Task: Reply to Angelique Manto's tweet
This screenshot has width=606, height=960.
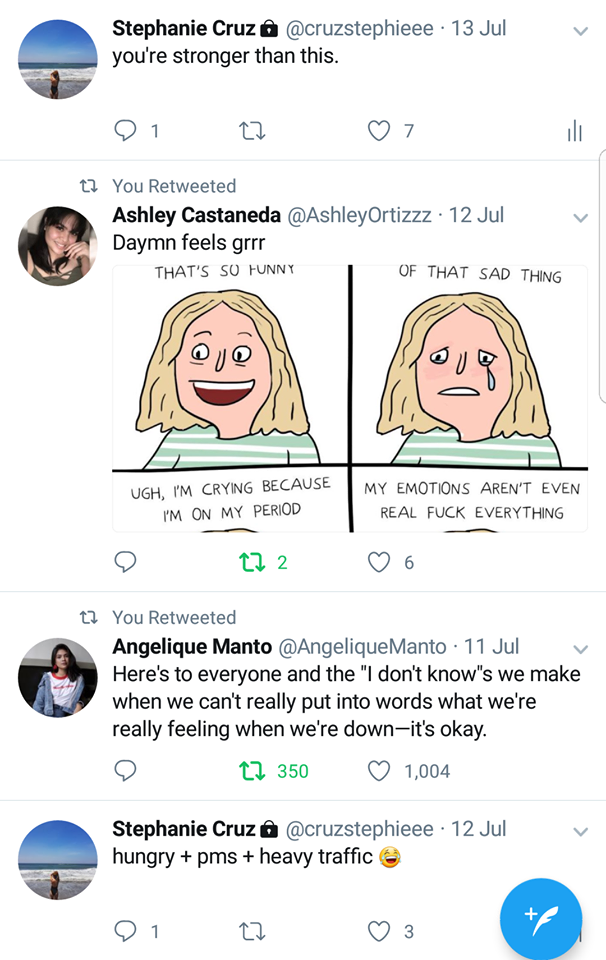Action: click(x=125, y=771)
